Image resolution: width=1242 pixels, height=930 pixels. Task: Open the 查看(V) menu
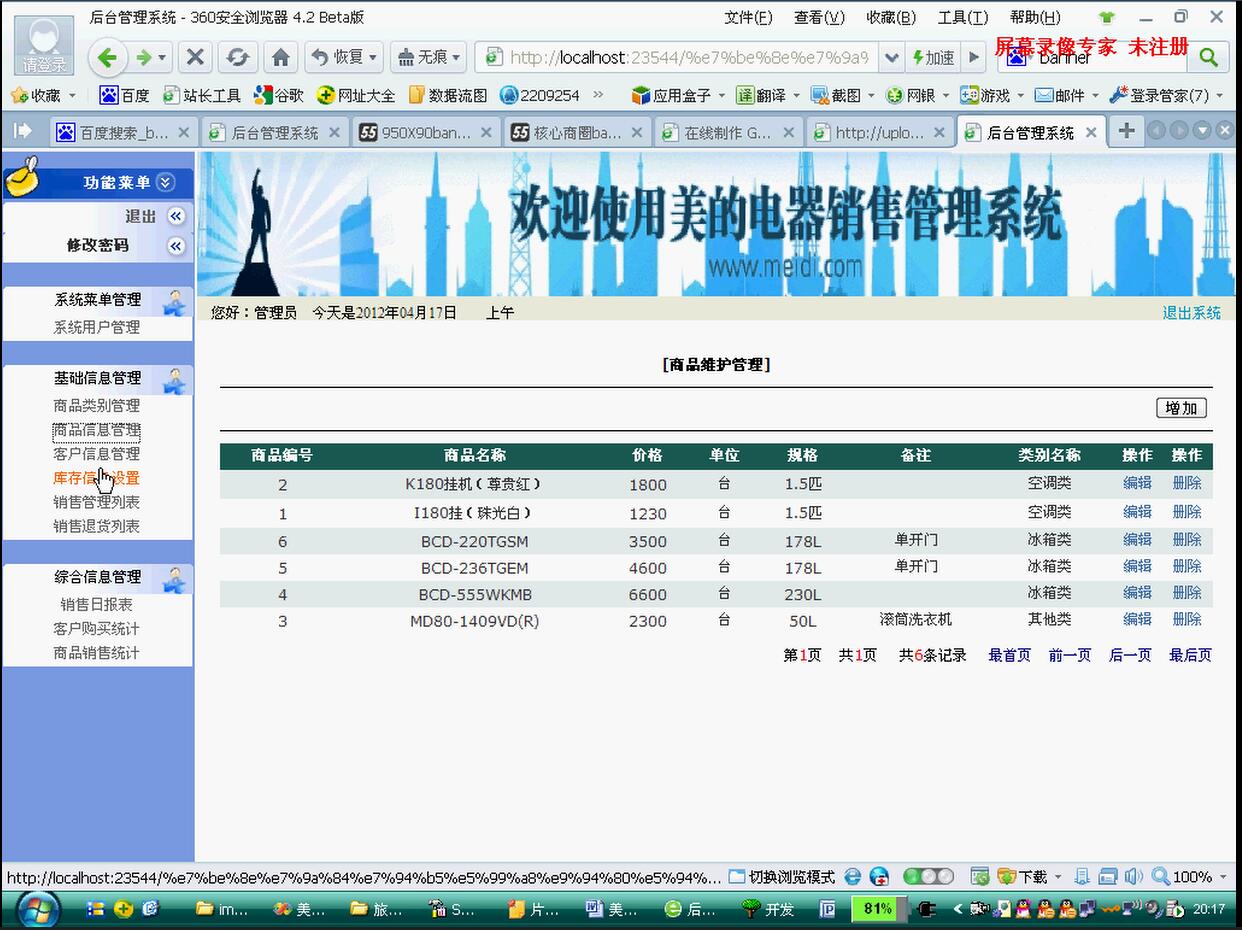click(x=819, y=17)
